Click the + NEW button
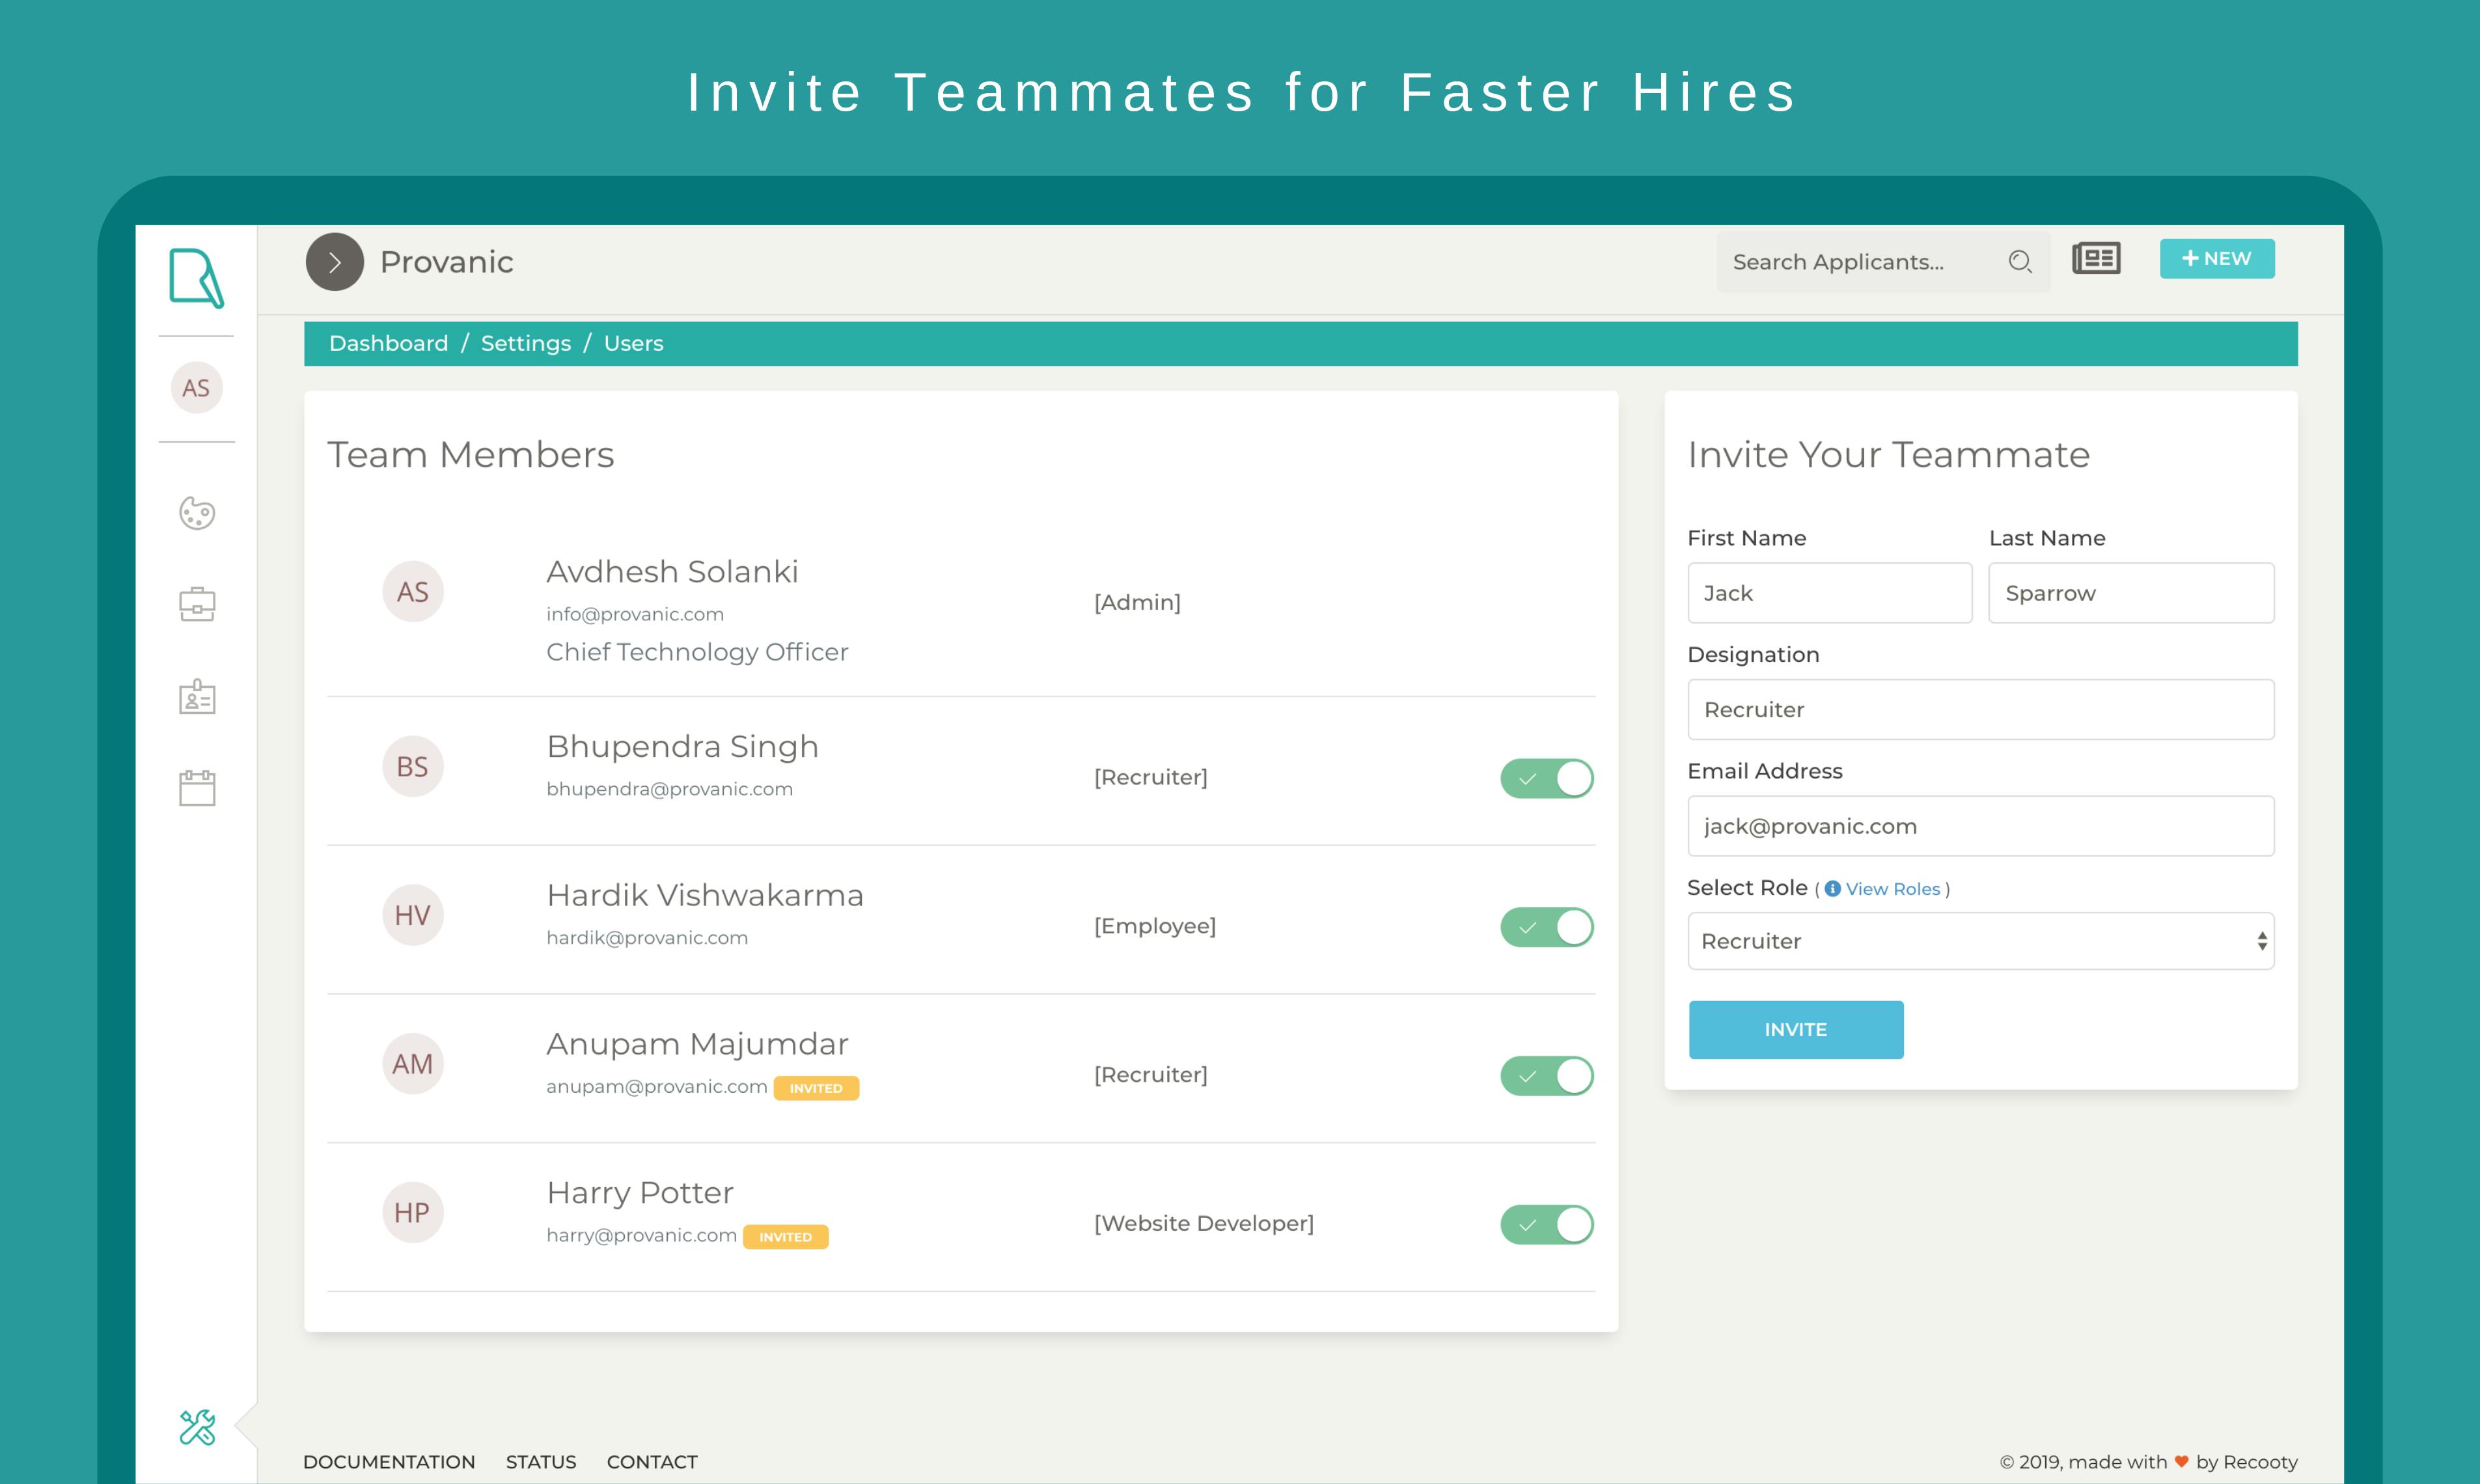Viewport: 2480px width, 1484px height. 2216,259
